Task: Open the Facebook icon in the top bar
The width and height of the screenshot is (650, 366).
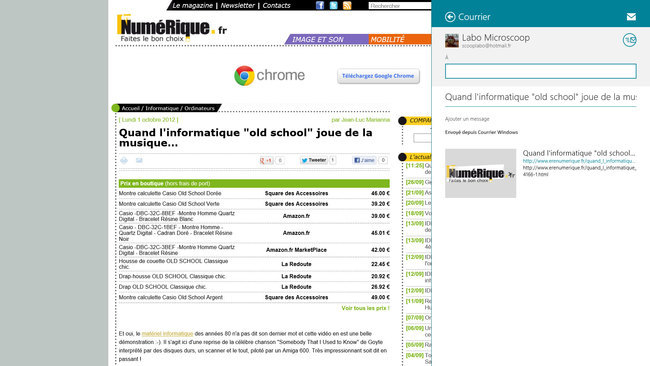Action: coord(320,5)
